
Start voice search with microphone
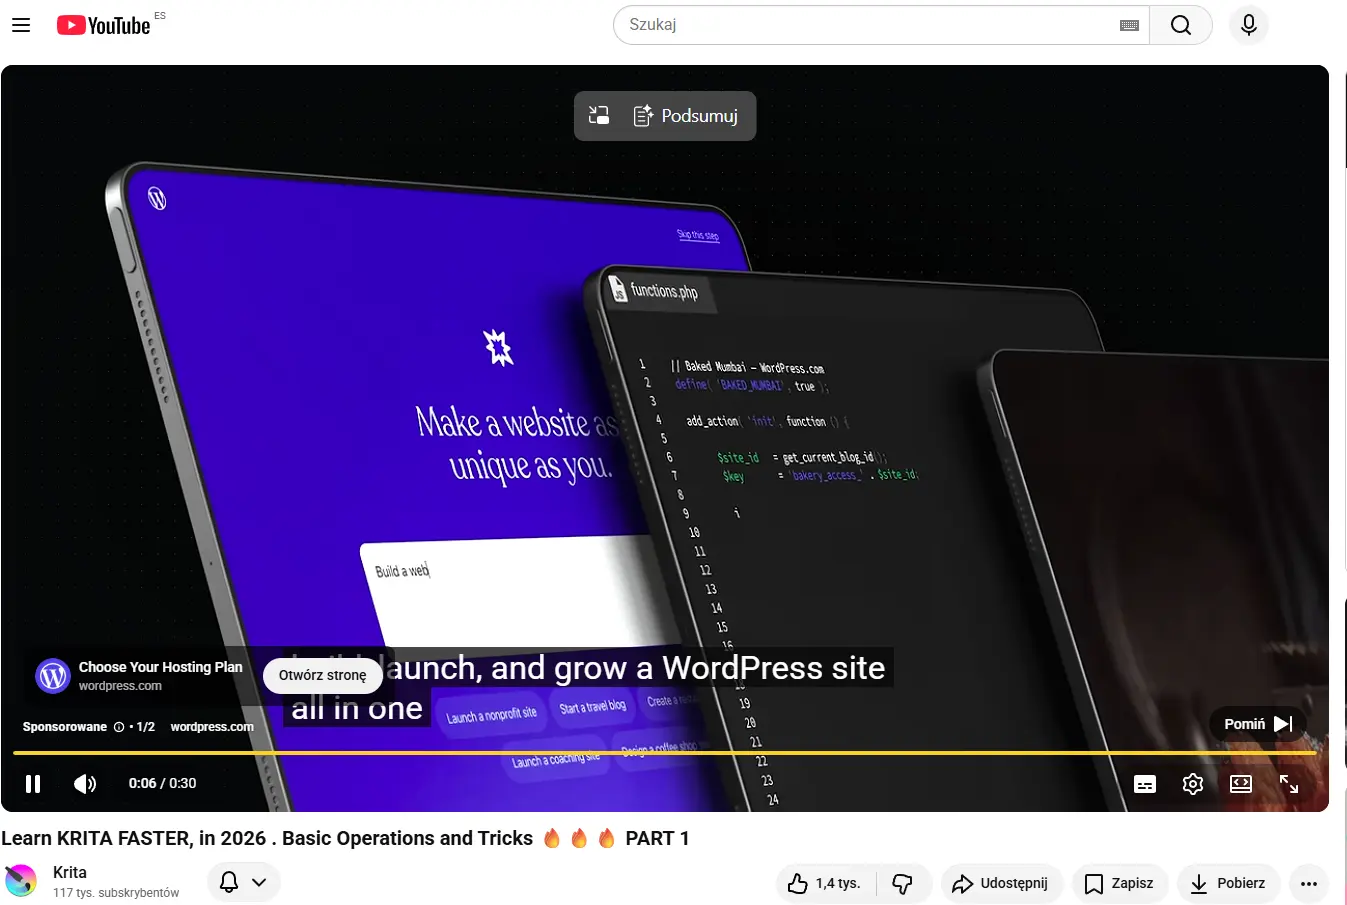tap(1249, 25)
